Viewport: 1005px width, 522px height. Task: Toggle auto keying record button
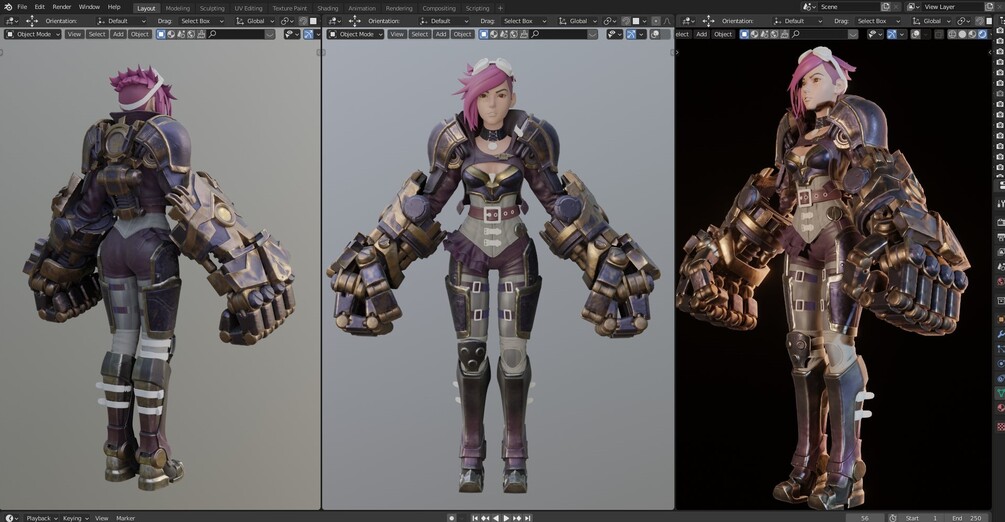pyautogui.click(x=451, y=518)
